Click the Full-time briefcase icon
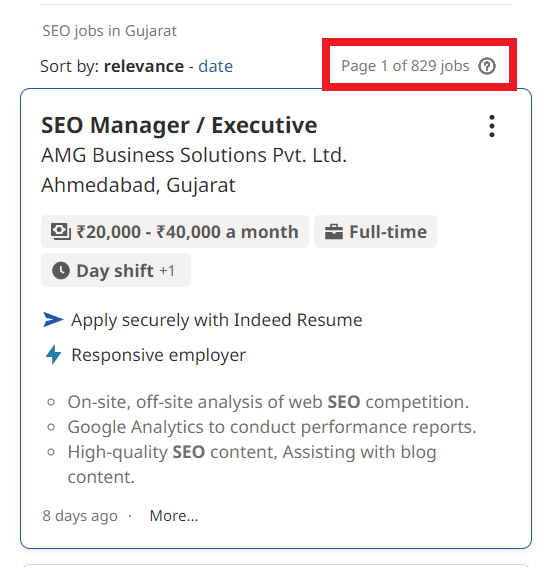Viewport: 555px width, 567px height. (334, 232)
